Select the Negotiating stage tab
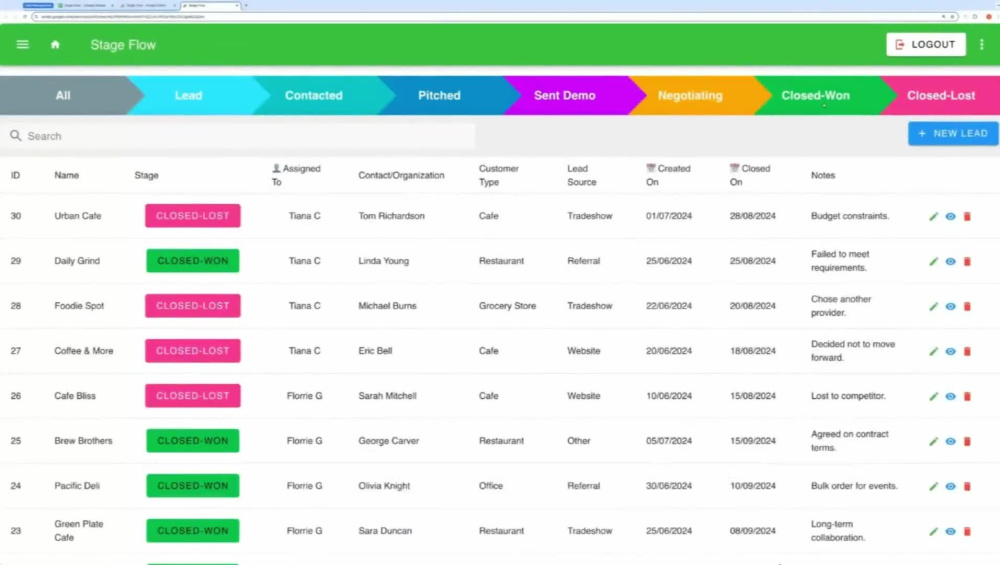This screenshot has width=1000, height=565. pyautogui.click(x=690, y=96)
